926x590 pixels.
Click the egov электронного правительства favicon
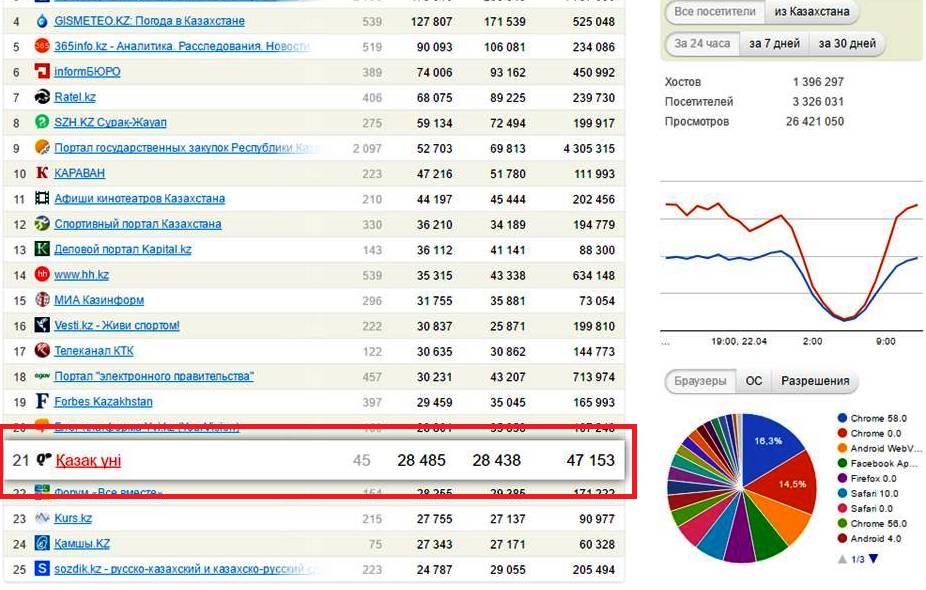tap(42, 376)
